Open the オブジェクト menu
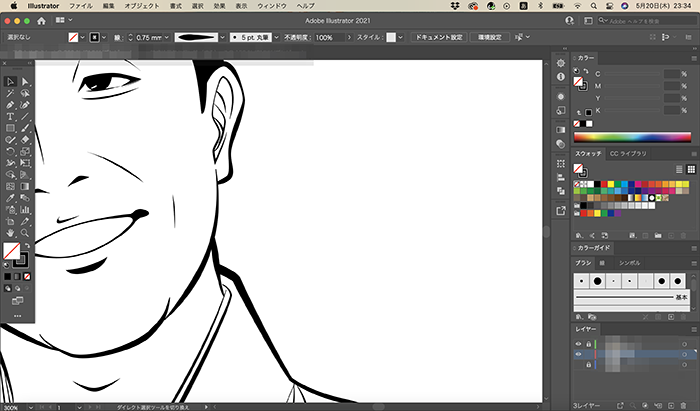Viewport: 700px width, 411px height. click(x=142, y=6)
